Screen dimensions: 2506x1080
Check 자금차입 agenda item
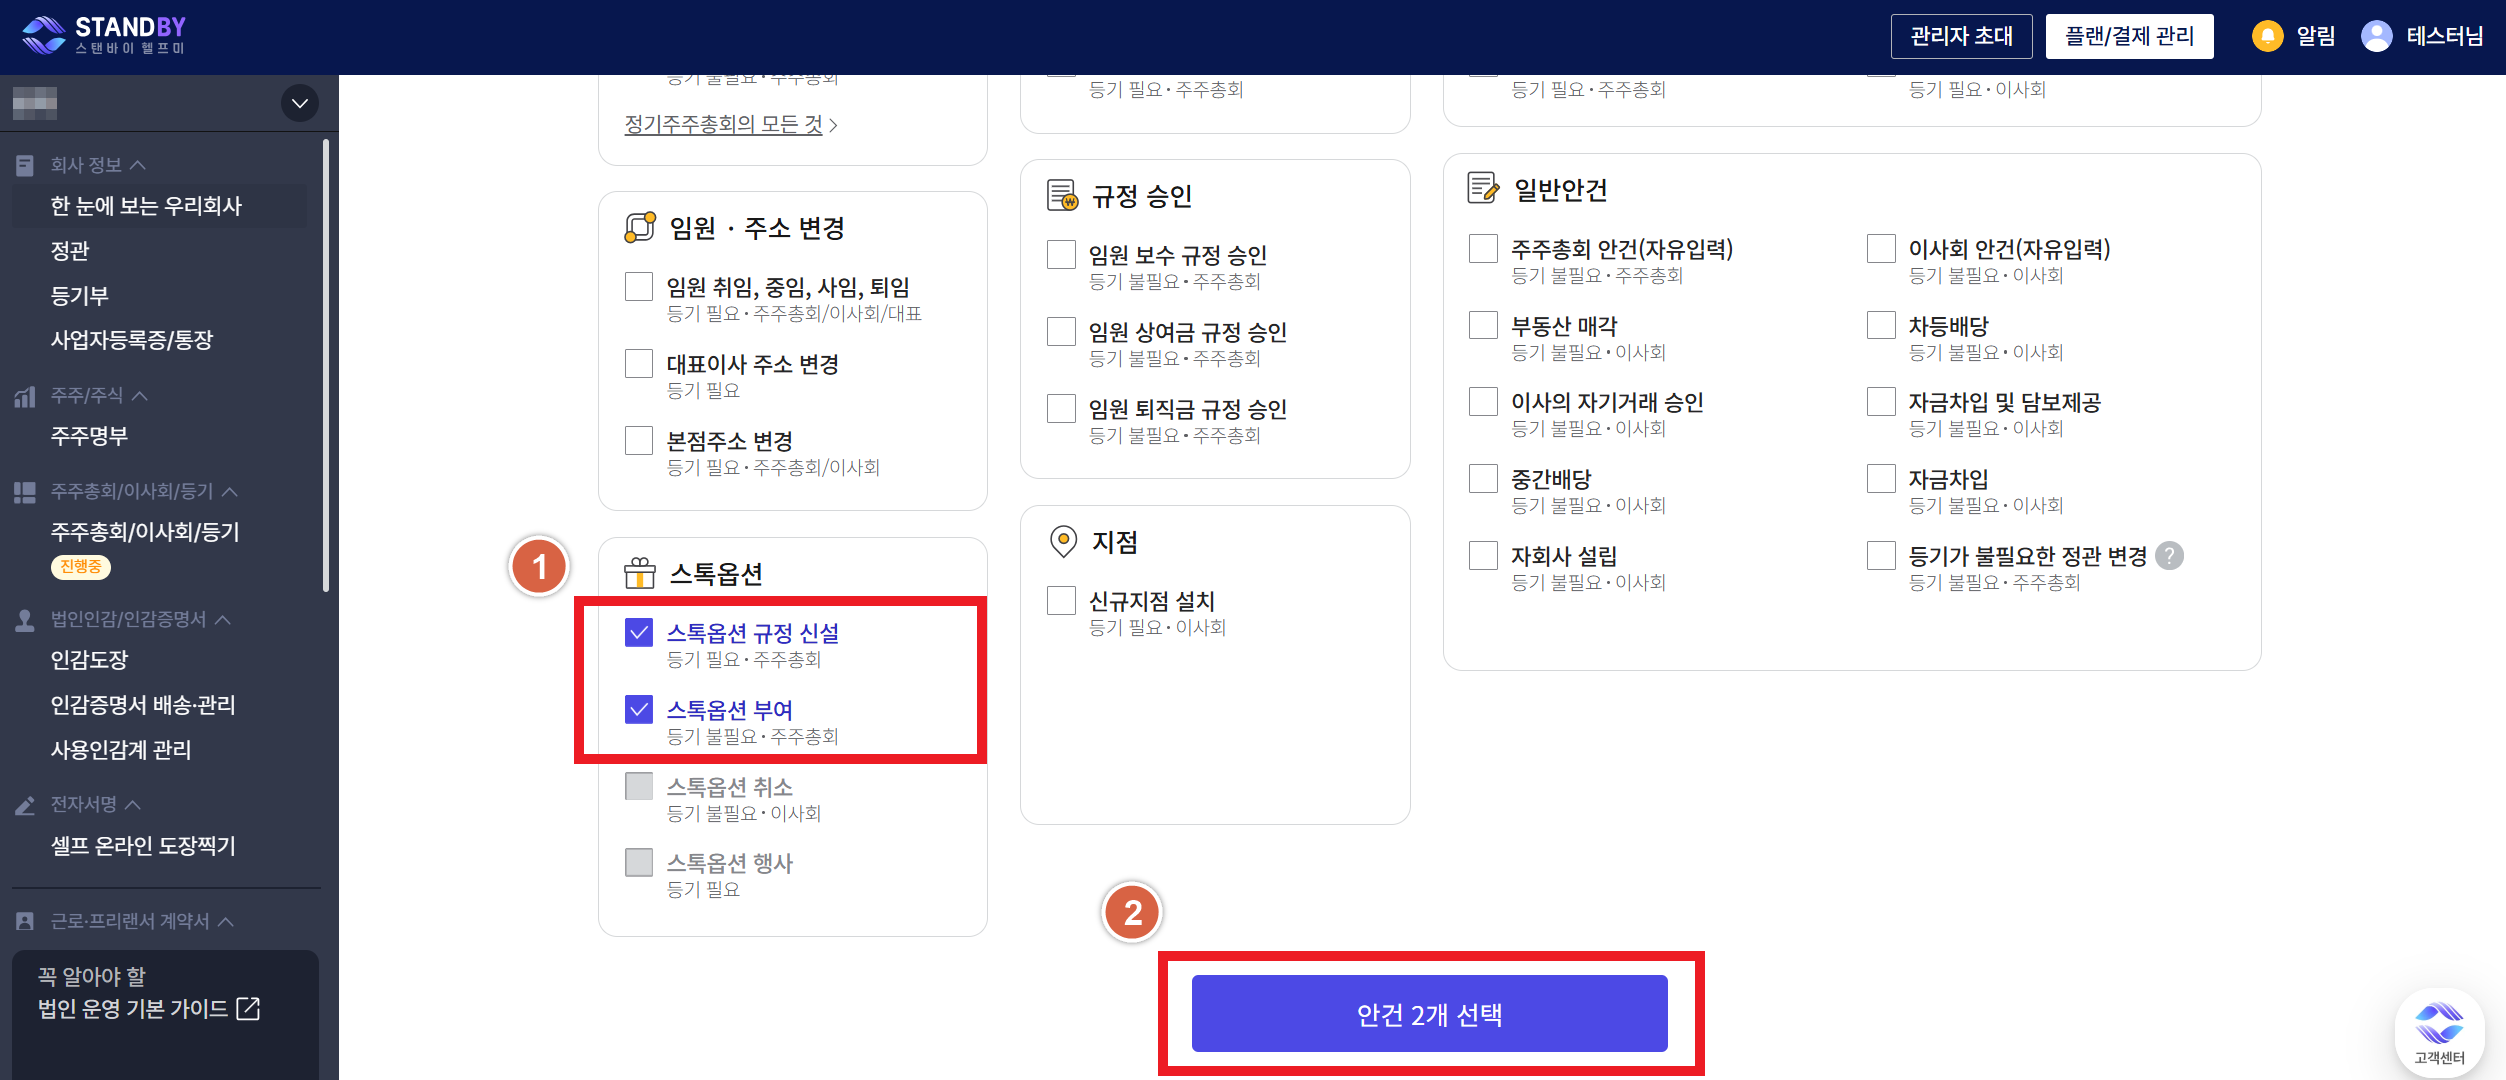pyautogui.click(x=1881, y=478)
